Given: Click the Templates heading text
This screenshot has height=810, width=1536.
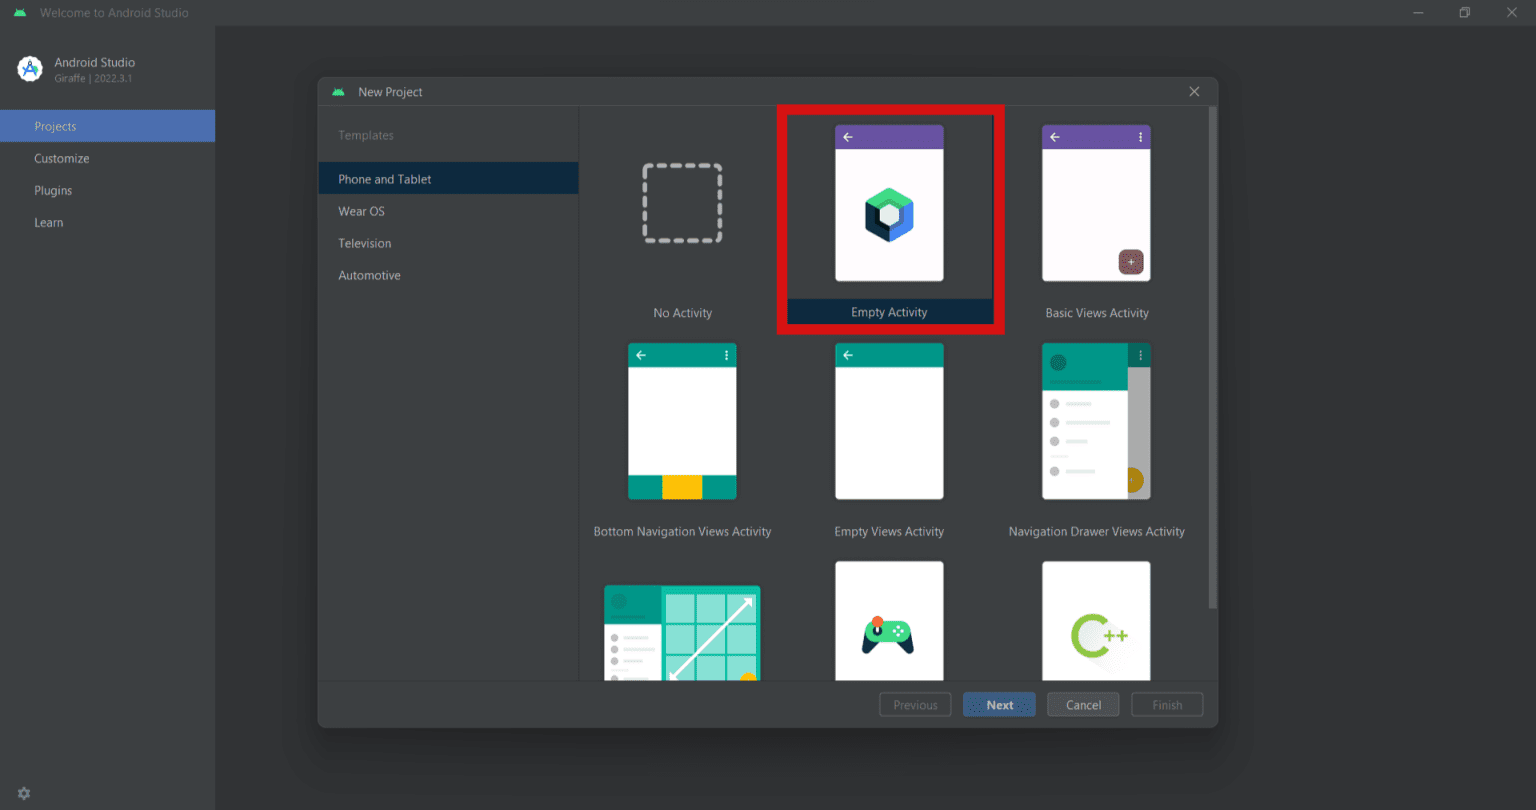Looking at the screenshot, I should 366,135.
